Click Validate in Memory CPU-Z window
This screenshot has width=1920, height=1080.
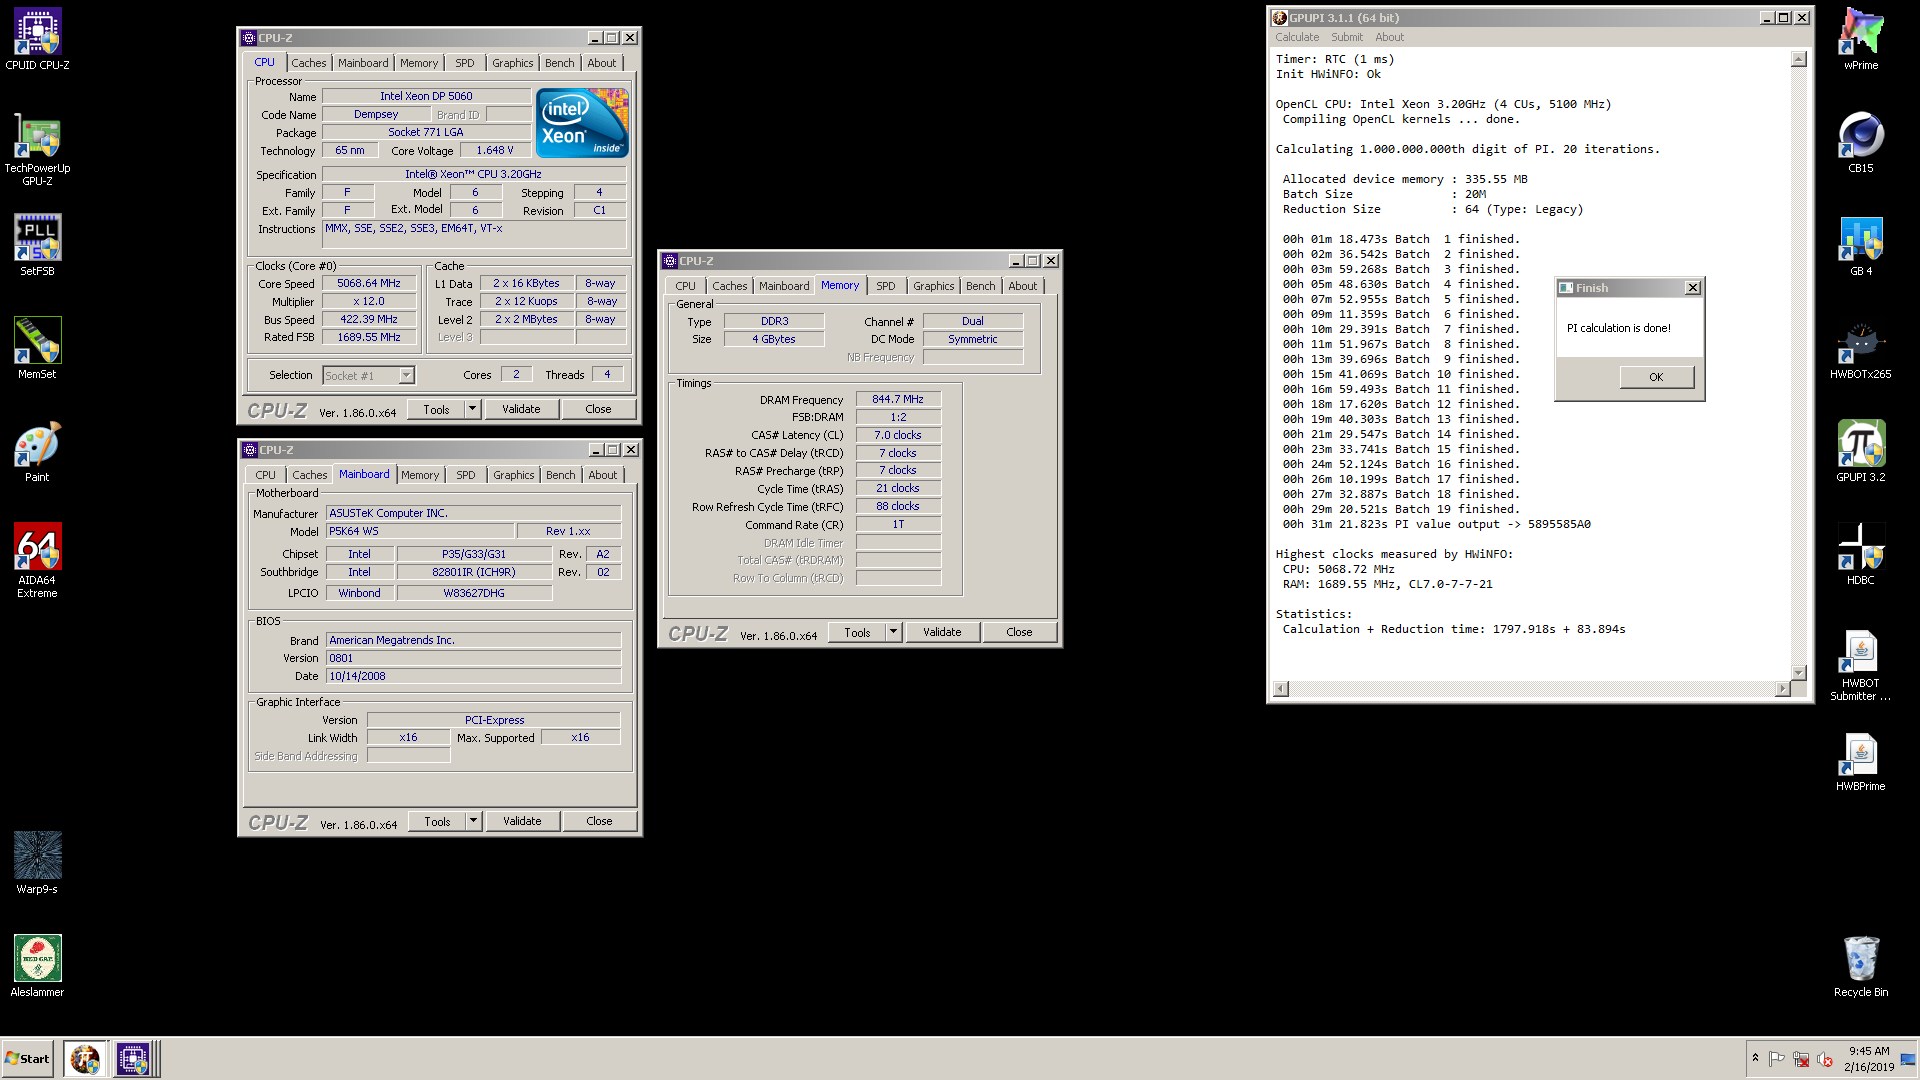[x=942, y=632]
